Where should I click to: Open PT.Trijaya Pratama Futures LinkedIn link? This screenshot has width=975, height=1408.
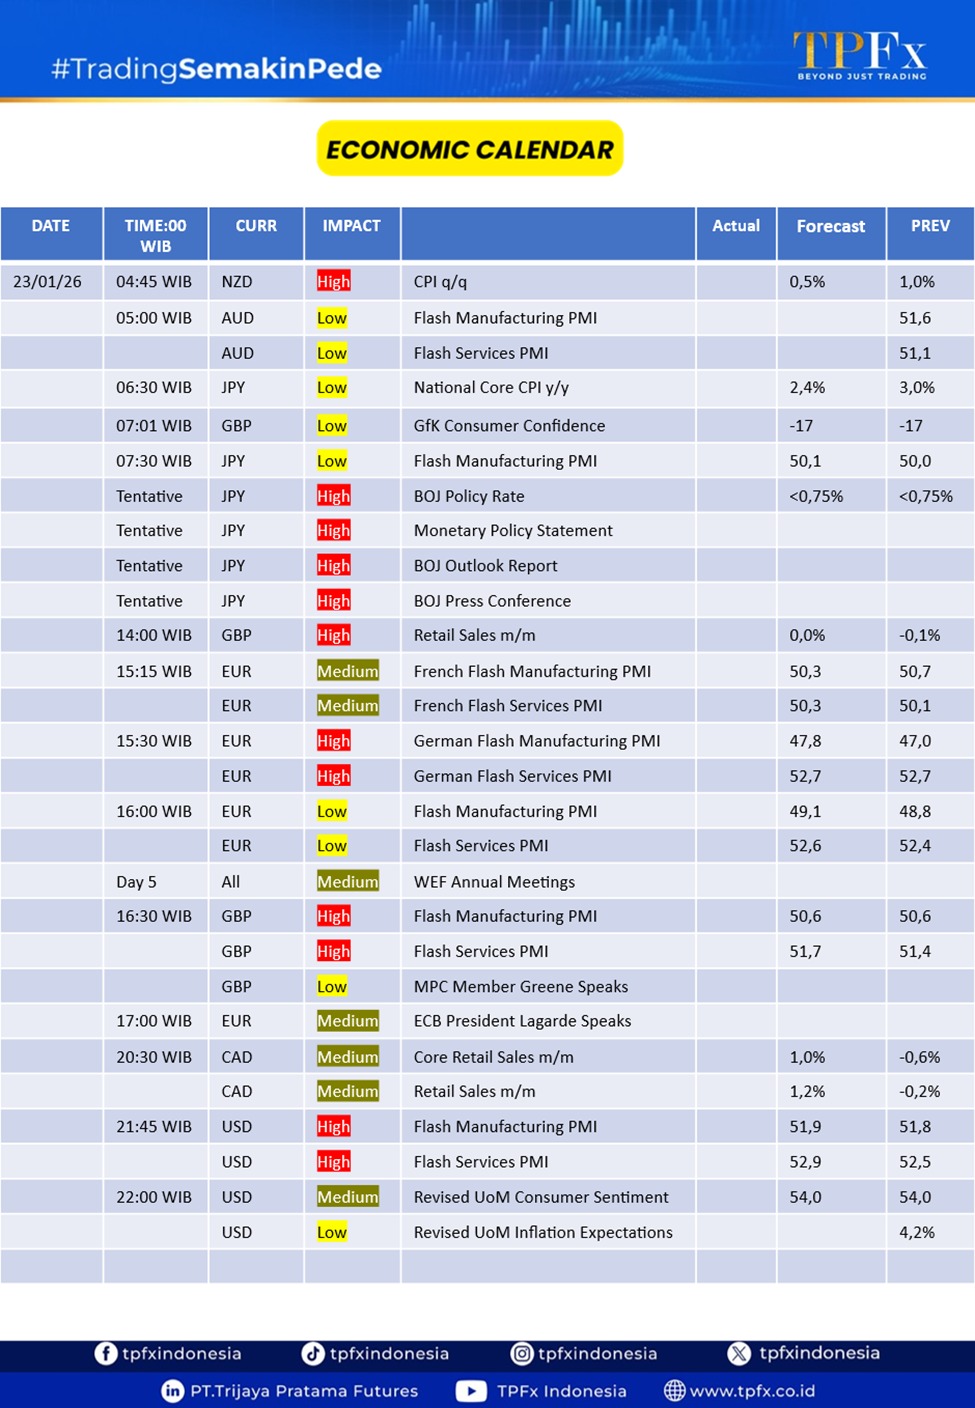point(304,1391)
